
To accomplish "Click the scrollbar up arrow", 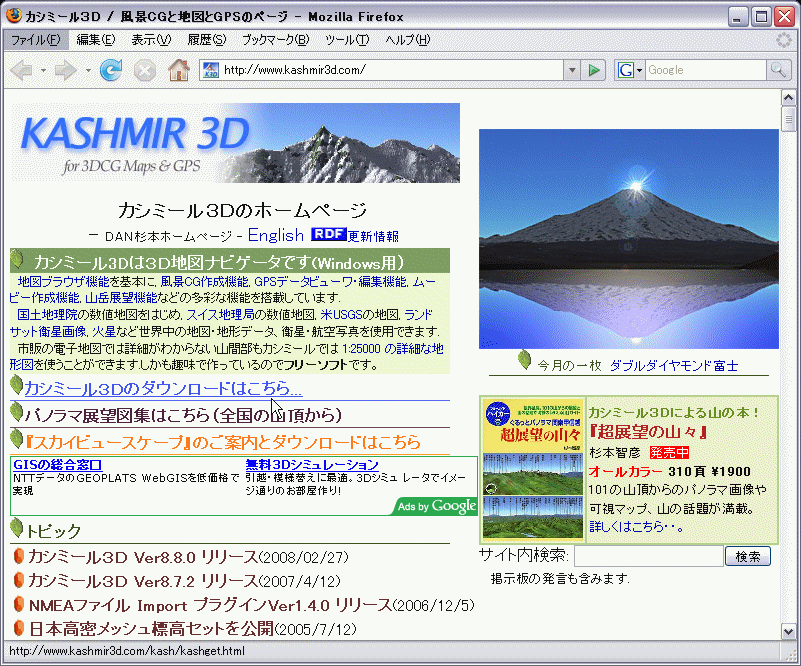I will (x=788, y=97).
